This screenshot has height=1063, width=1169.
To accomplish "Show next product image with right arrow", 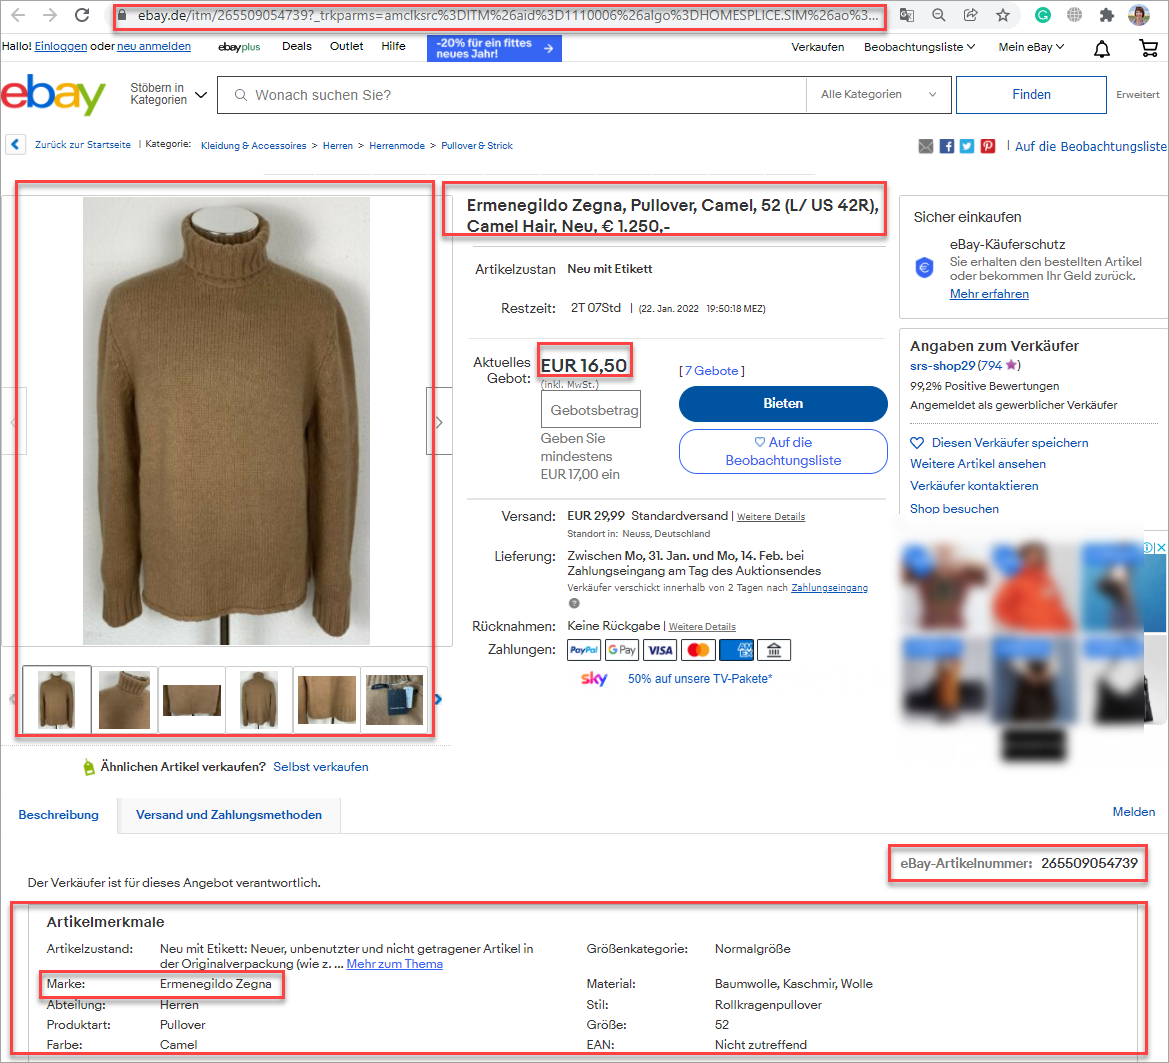I will coord(439,422).
